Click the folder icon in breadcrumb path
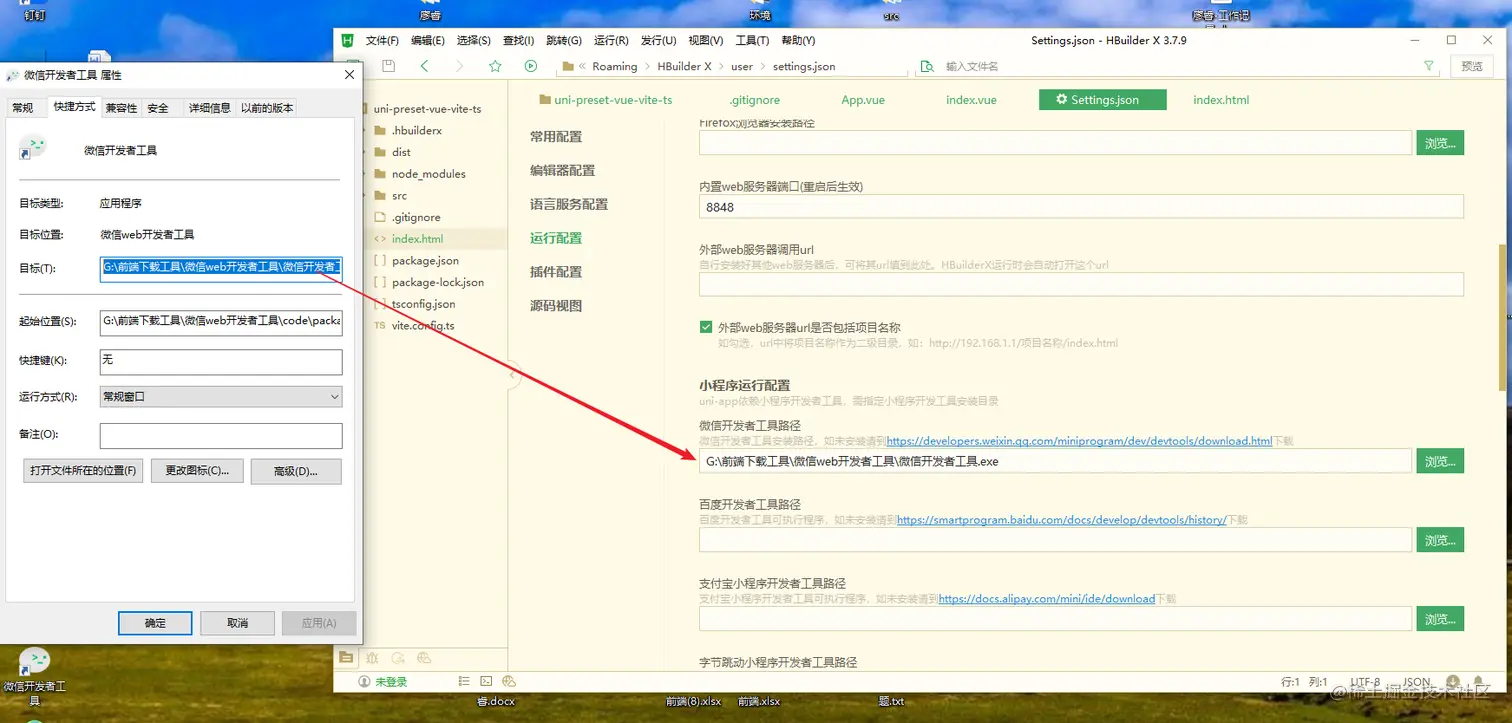This screenshot has height=723, width=1512. tap(568, 66)
